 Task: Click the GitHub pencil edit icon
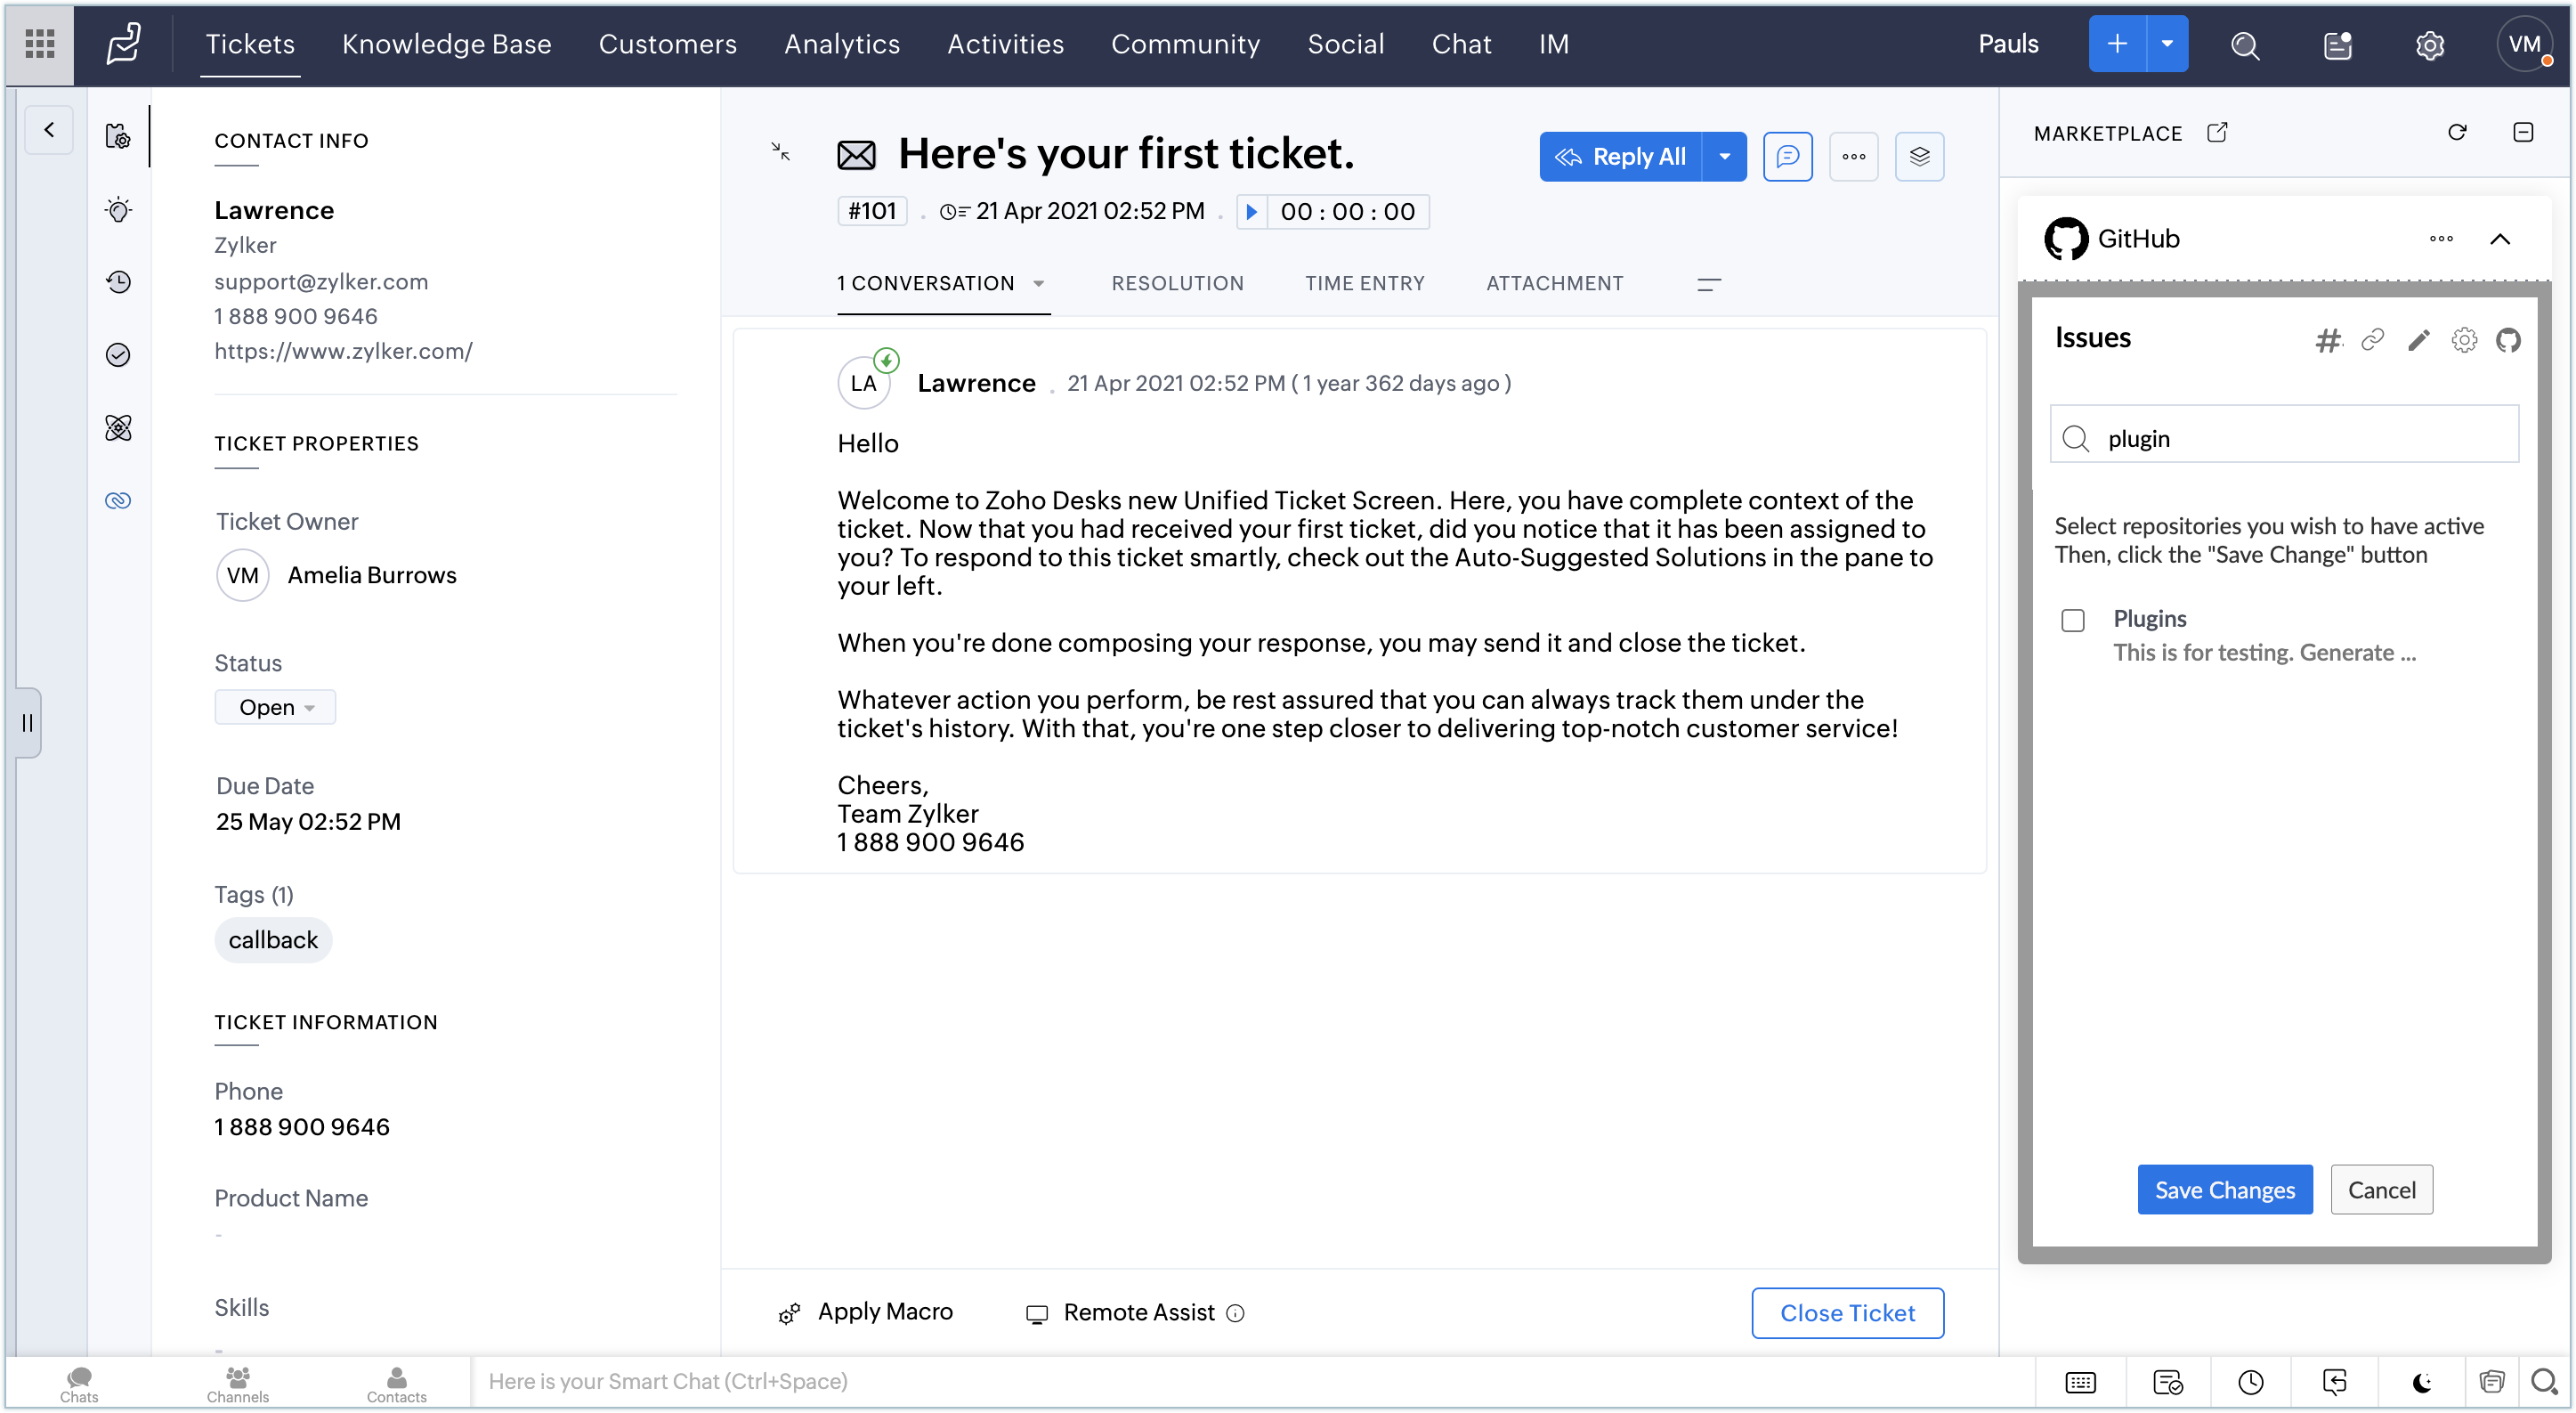coord(2418,340)
